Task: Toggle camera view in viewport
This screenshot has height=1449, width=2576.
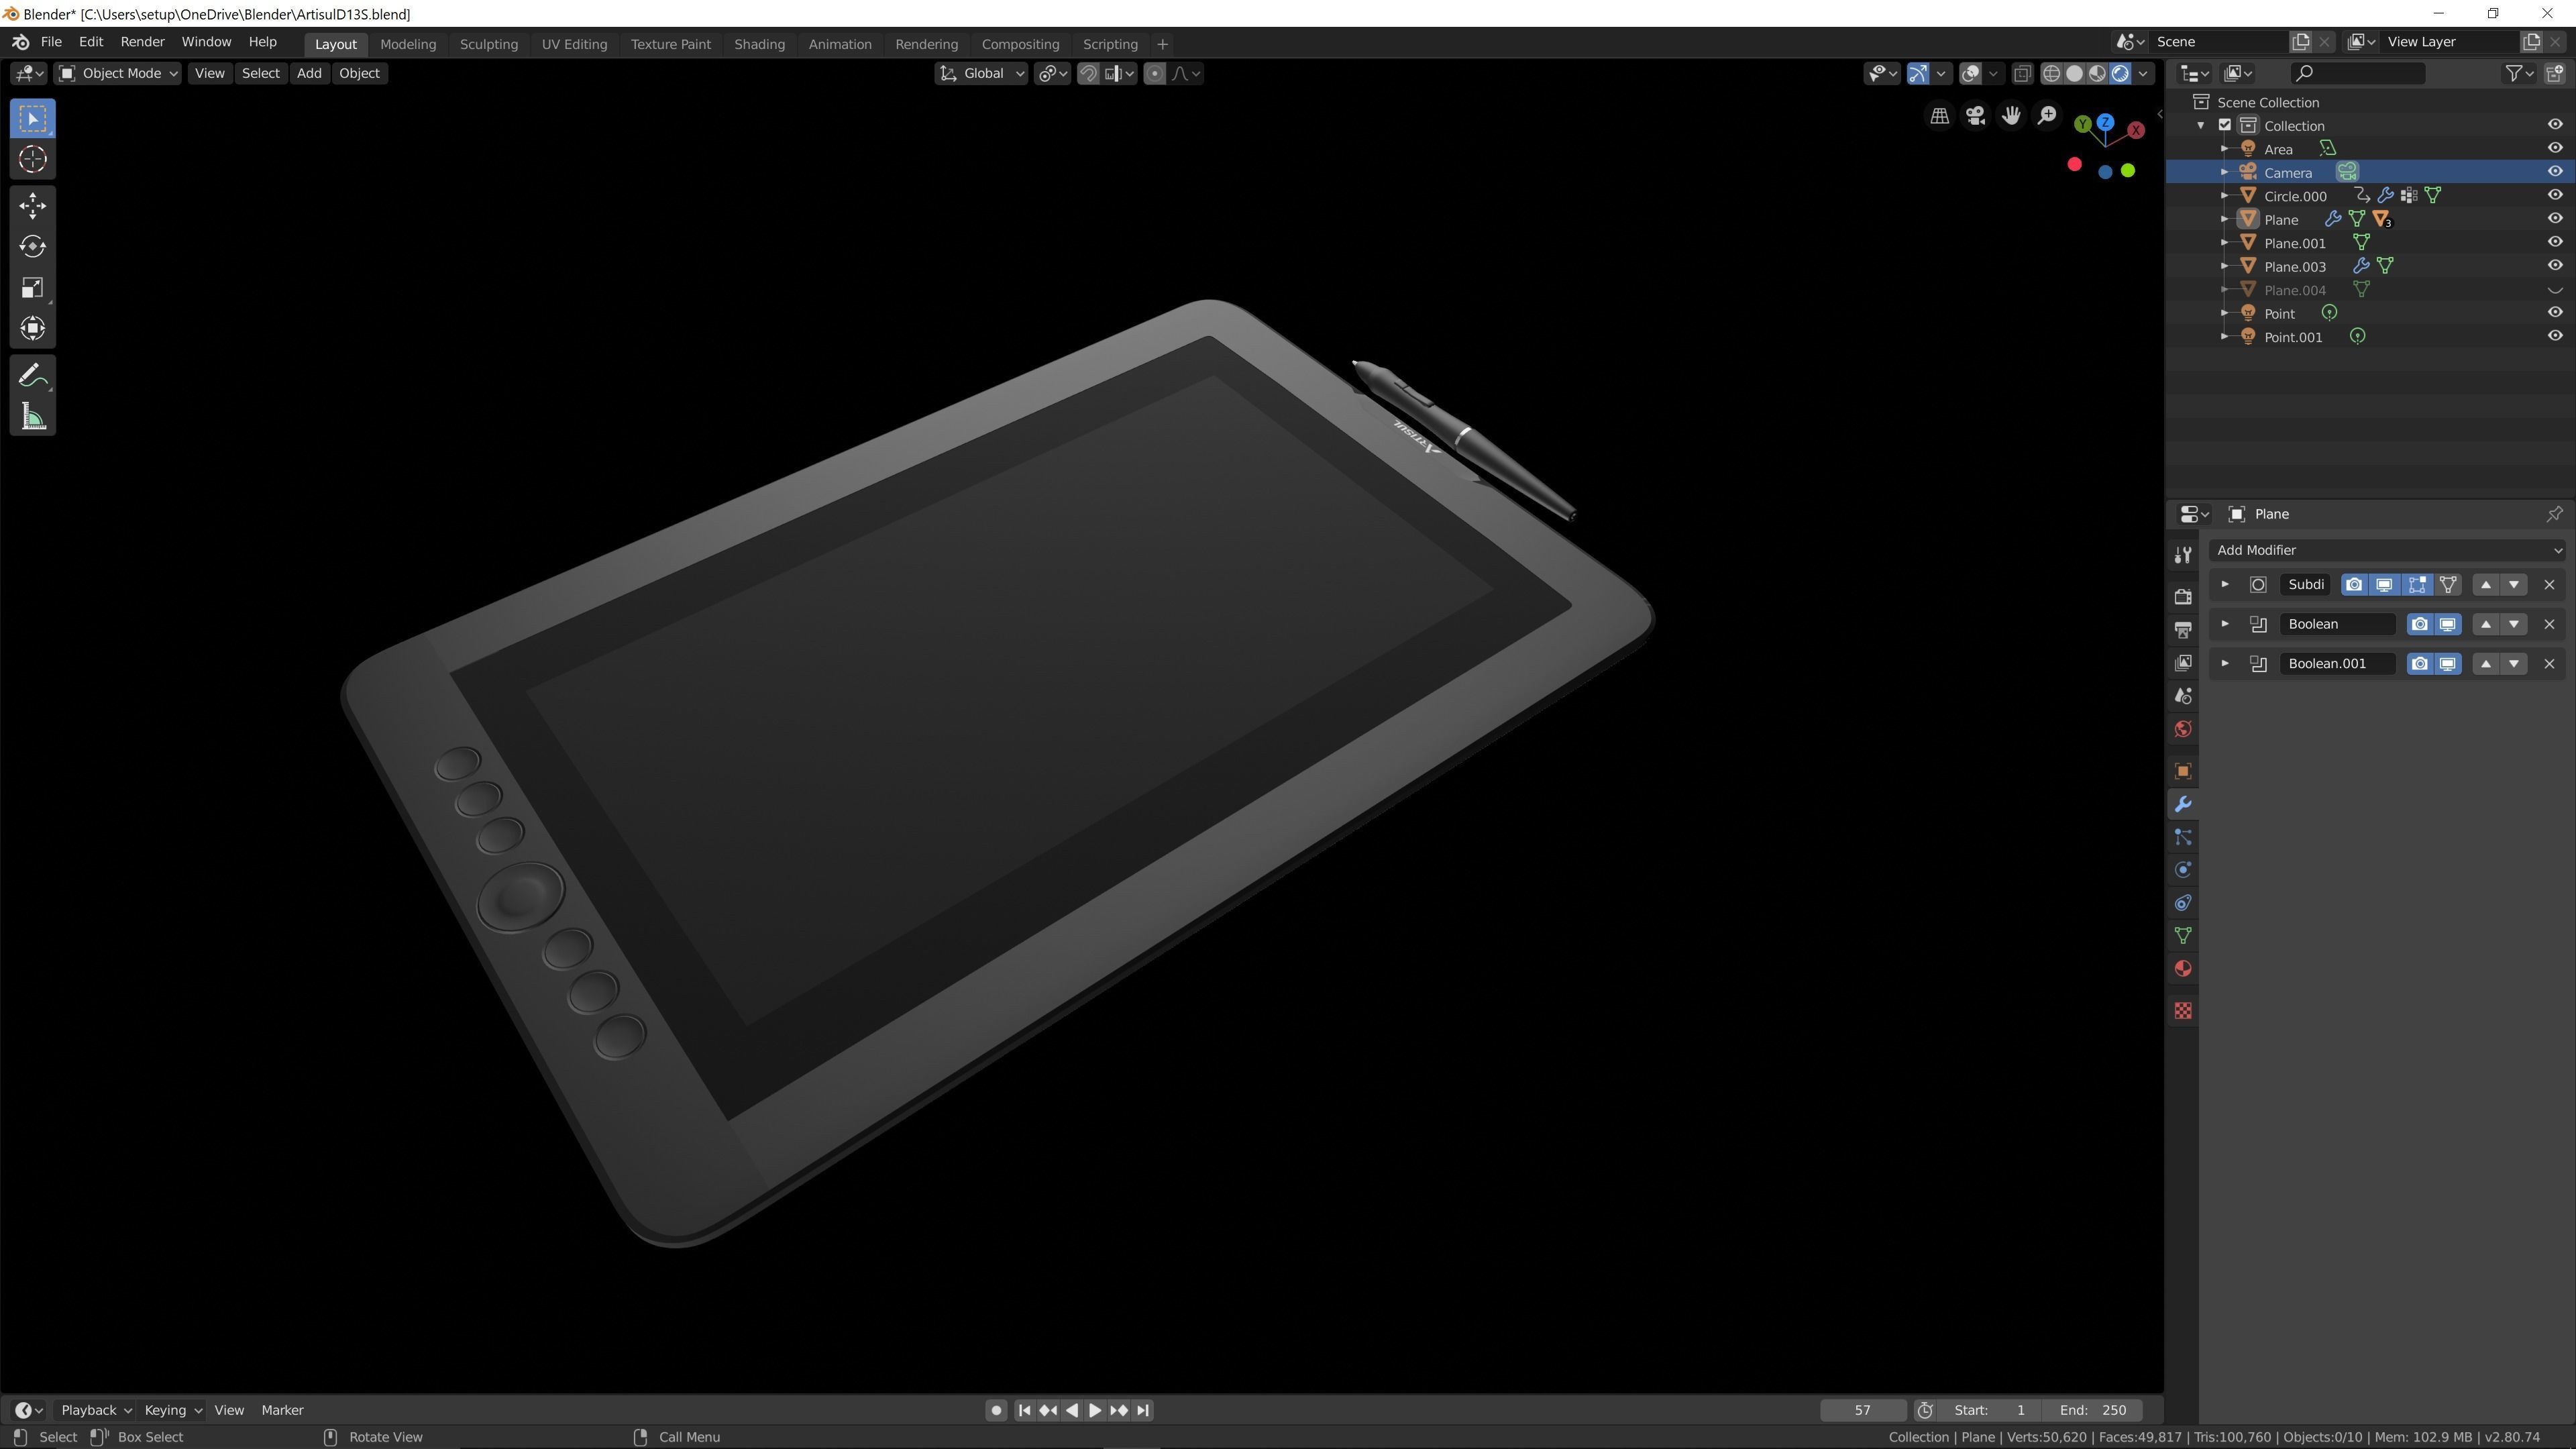Action: pos(1975,116)
